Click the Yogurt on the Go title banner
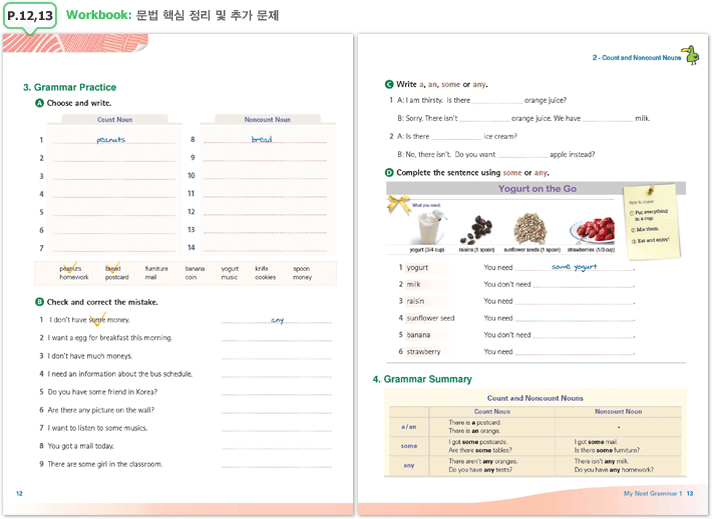Screen dimensions: 712x519 point(536,188)
